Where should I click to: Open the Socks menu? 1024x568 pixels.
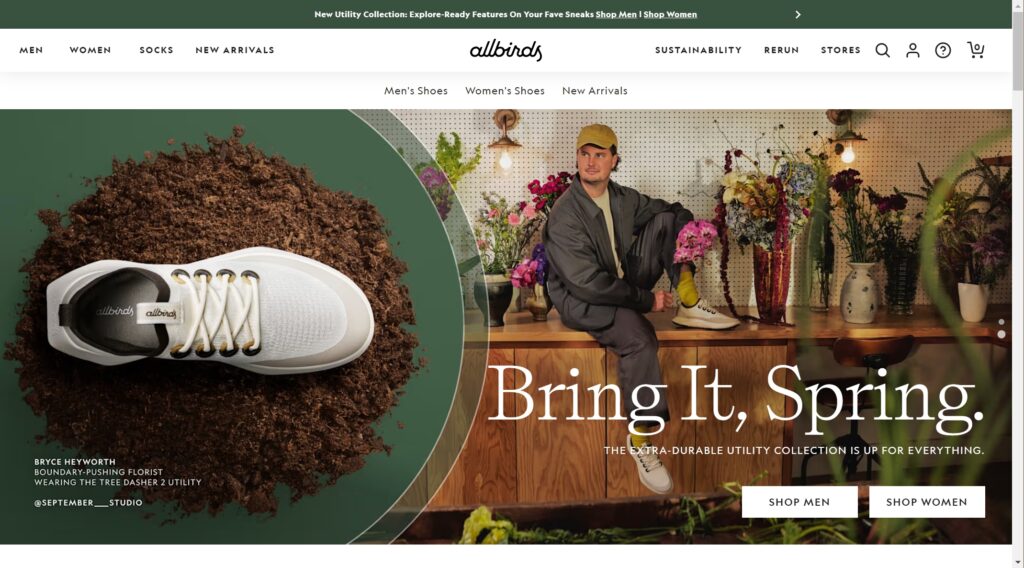tap(156, 50)
